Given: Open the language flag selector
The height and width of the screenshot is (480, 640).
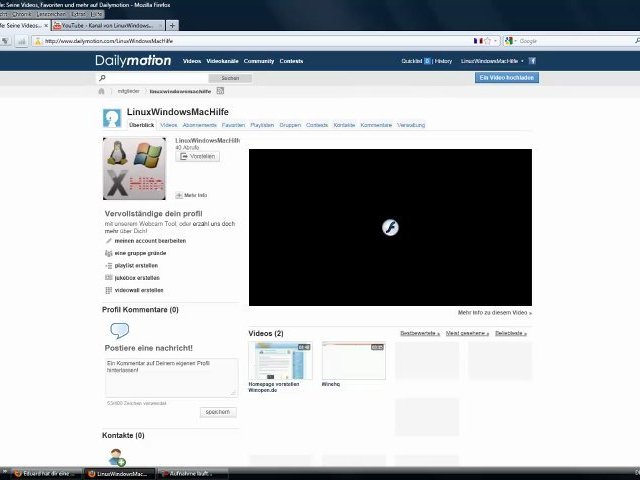Looking at the screenshot, I should click(x=479, y=41).
